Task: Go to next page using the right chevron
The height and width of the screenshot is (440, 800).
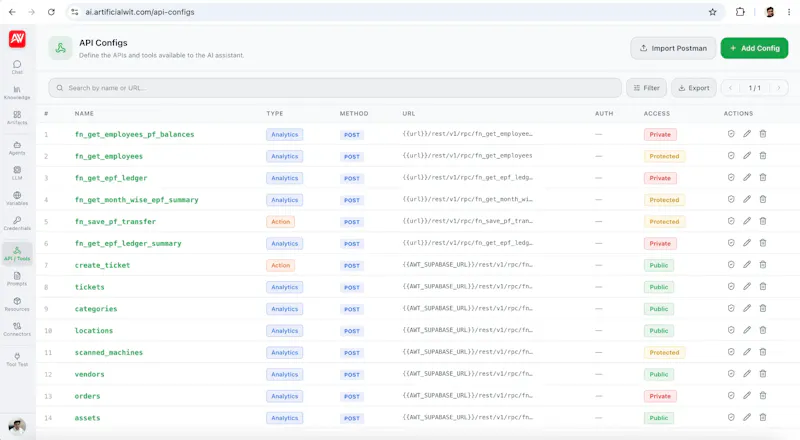Action: [x=779, y=88]
